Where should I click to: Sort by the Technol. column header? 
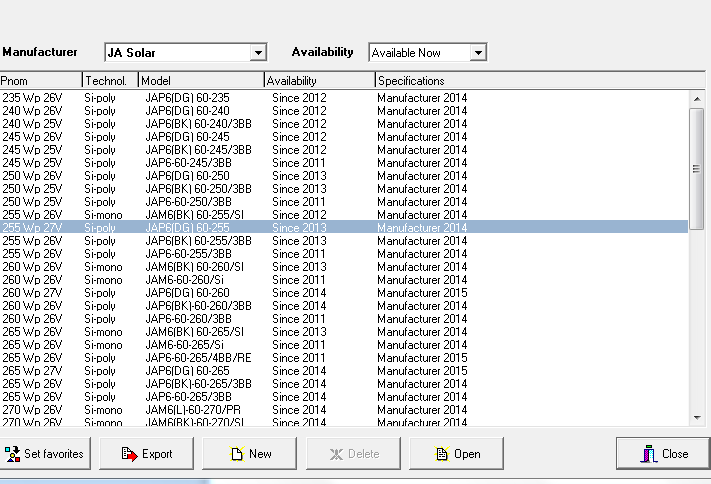[x=110, y=81]
